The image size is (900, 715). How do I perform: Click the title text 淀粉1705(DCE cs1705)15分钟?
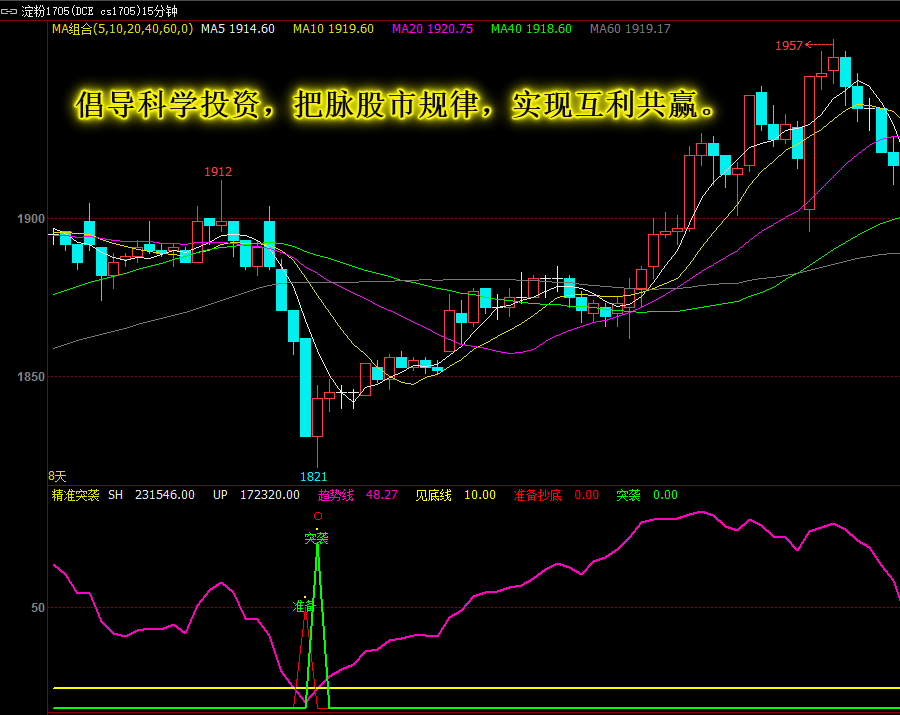[x=99, y=11]
